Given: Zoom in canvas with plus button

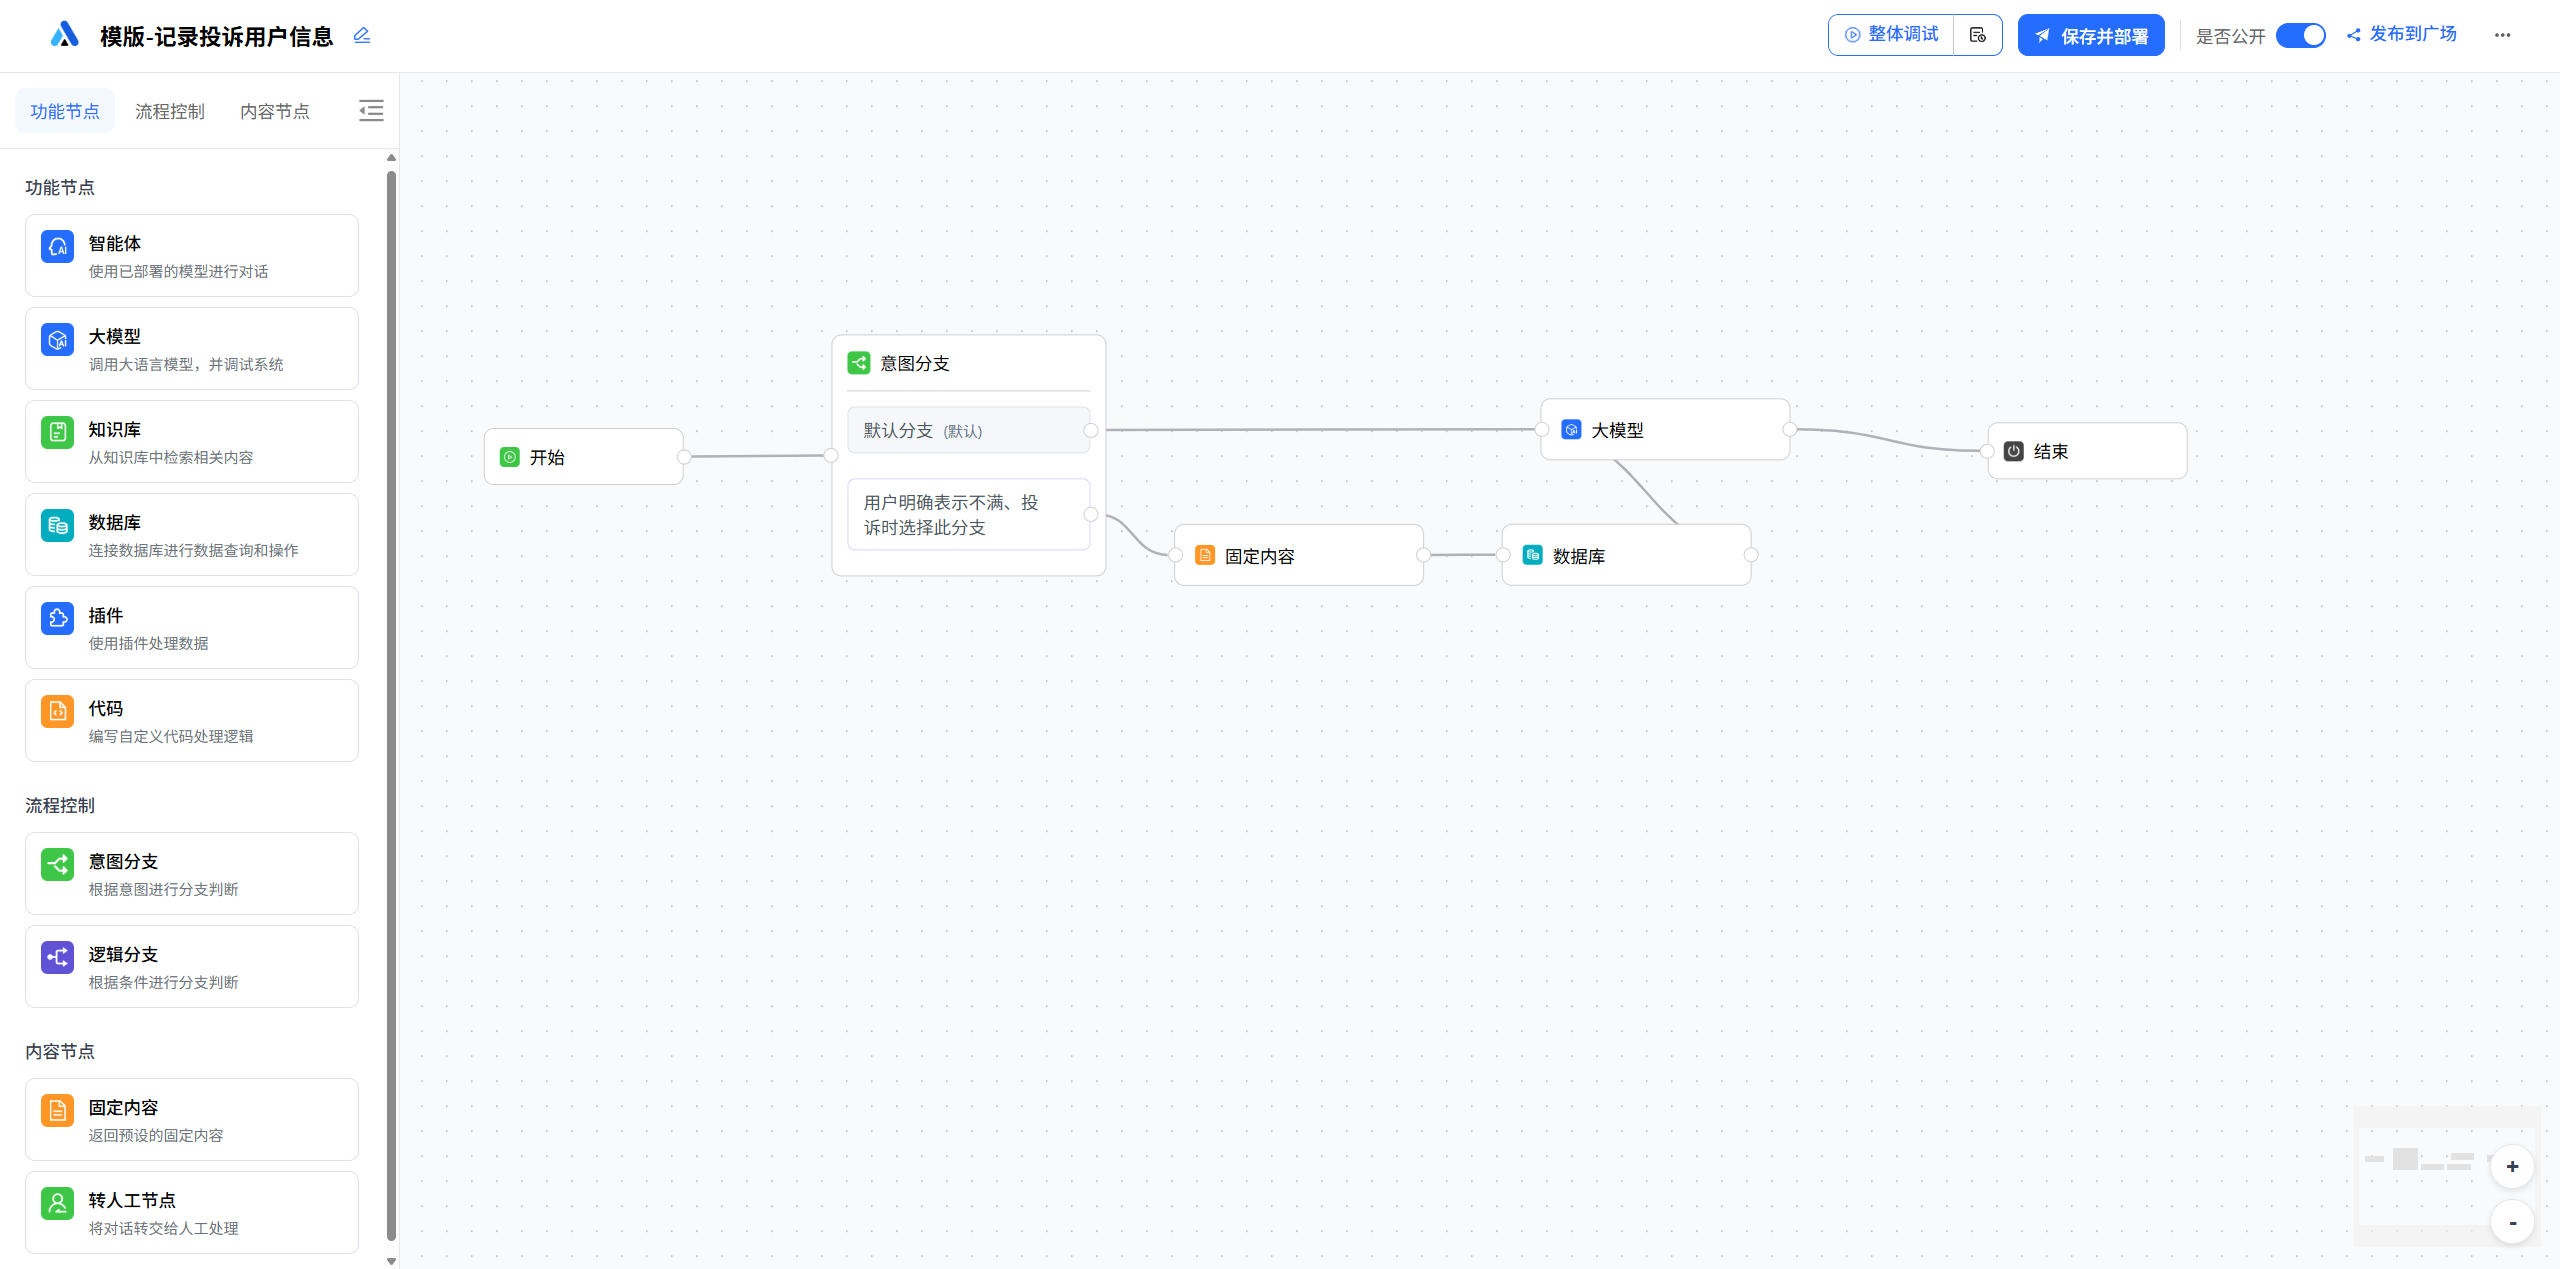Looking at the screenshot, I should (x=2512, y=1167).
